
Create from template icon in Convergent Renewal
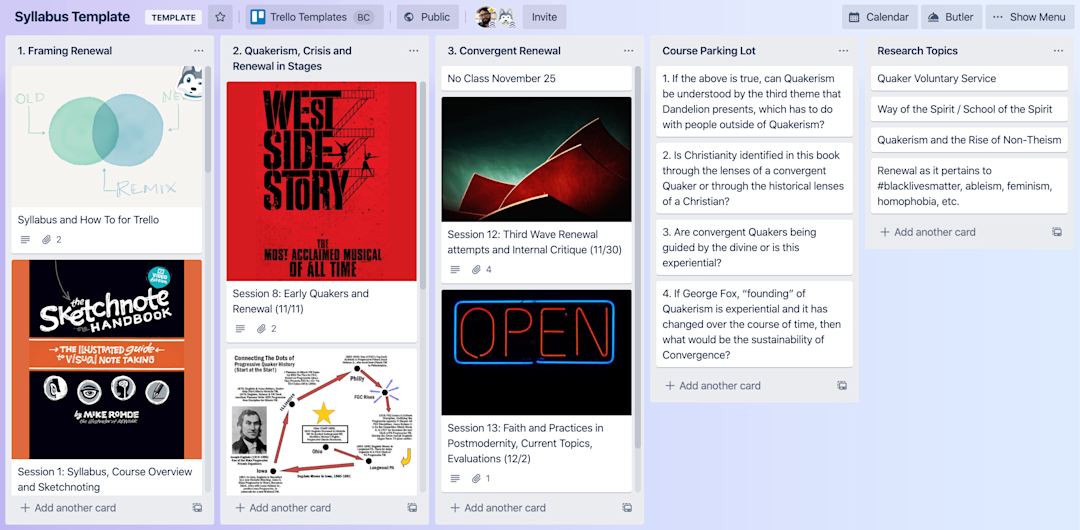(x=627, y=508)
